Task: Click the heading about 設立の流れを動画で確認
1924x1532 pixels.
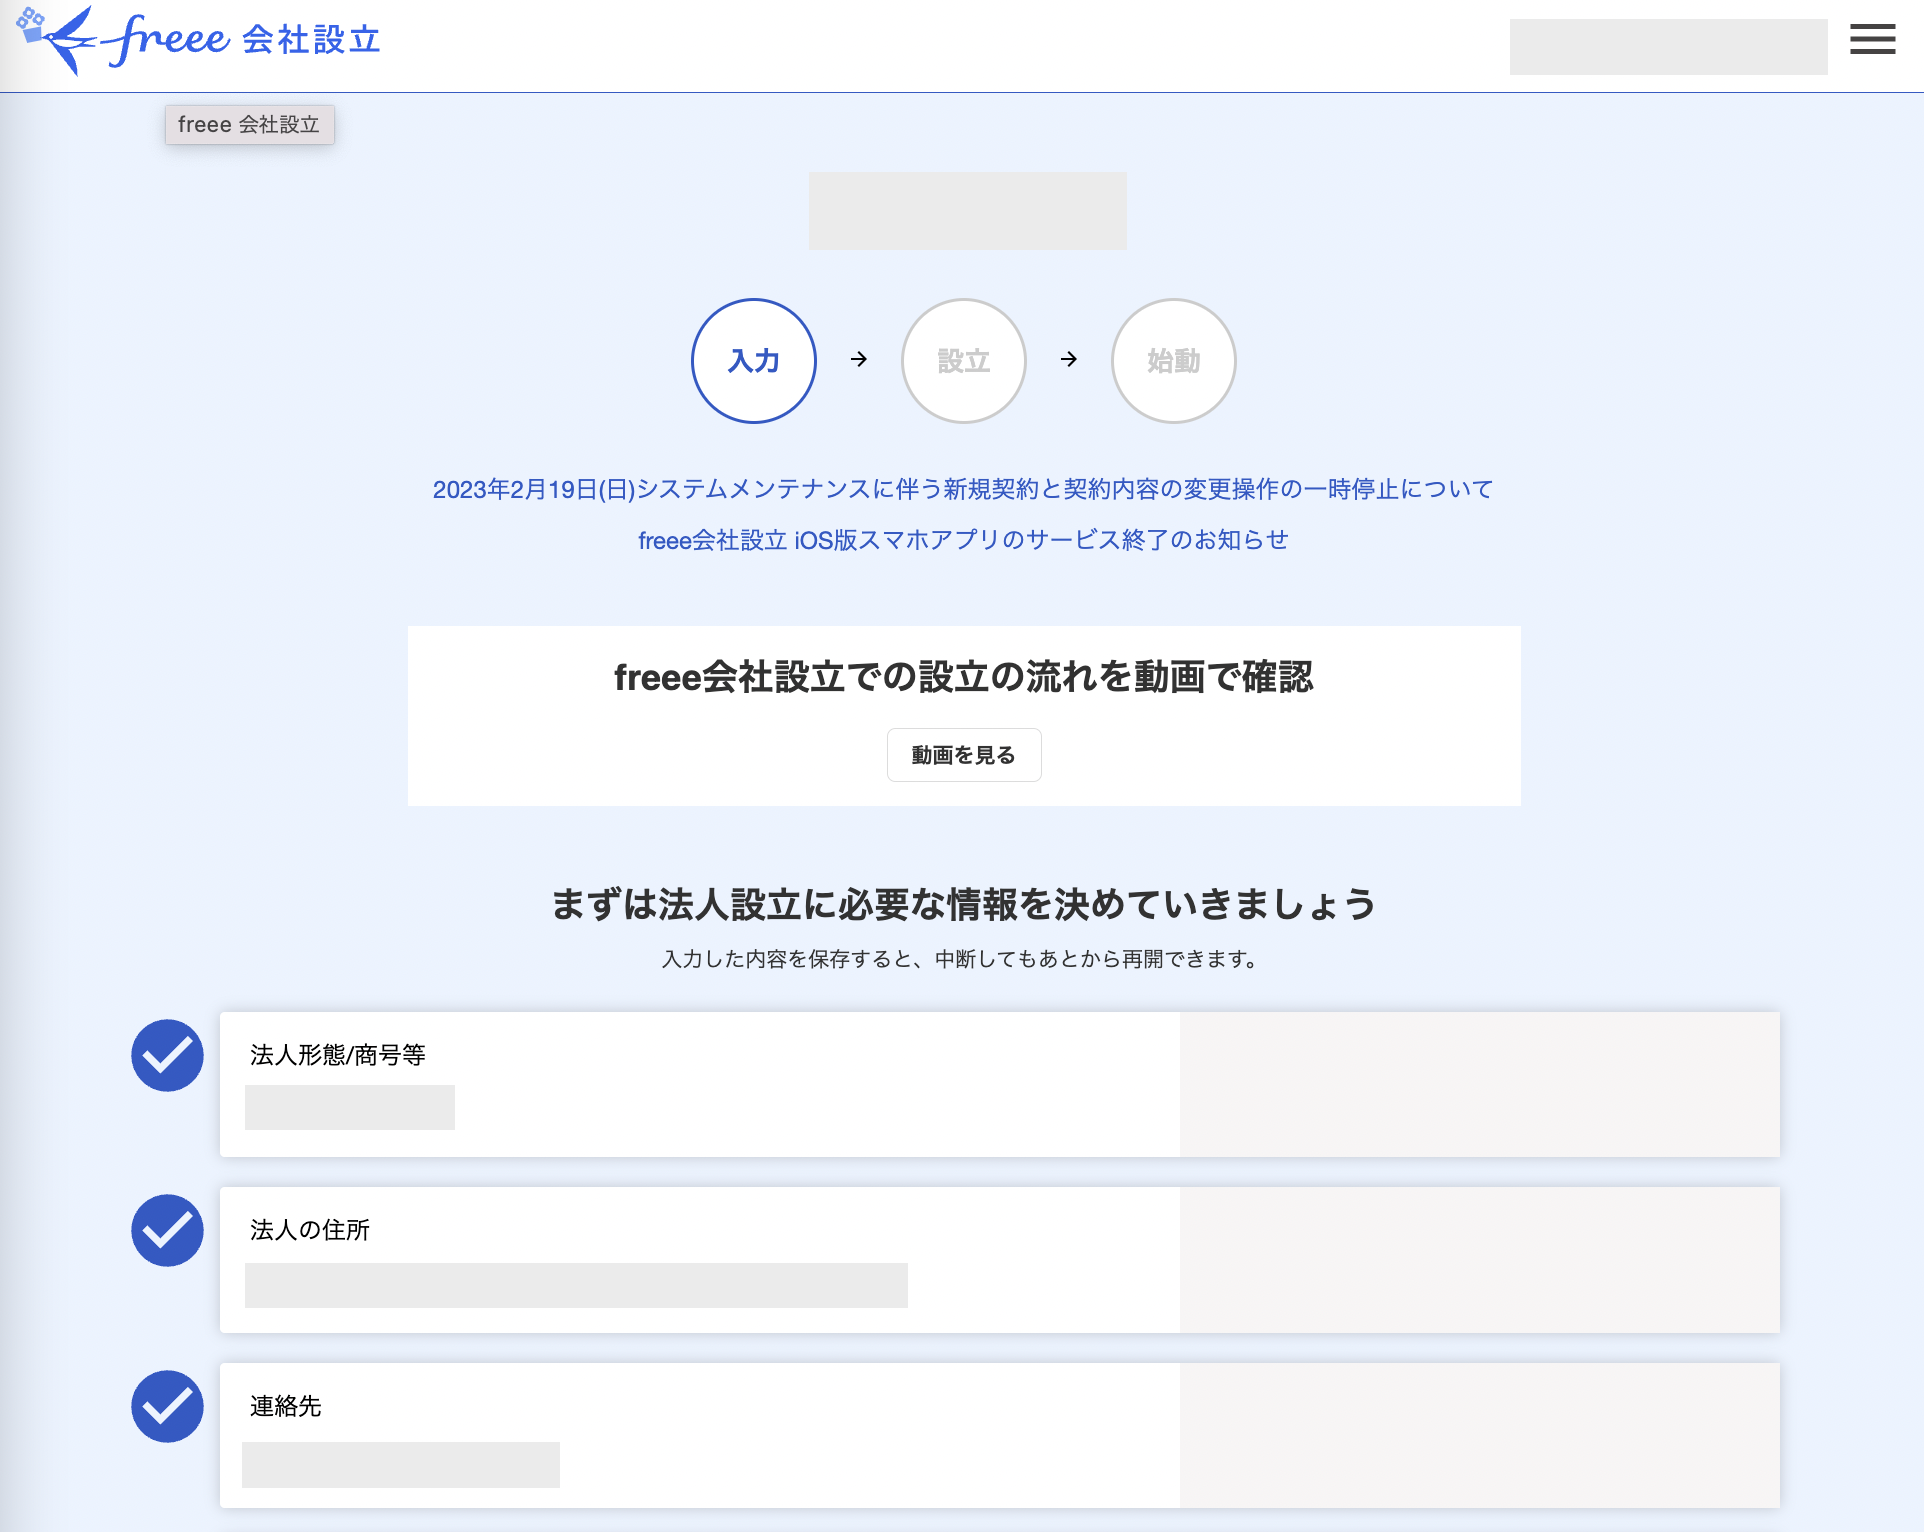Action: pyautogui.click(x=964, y=677)
